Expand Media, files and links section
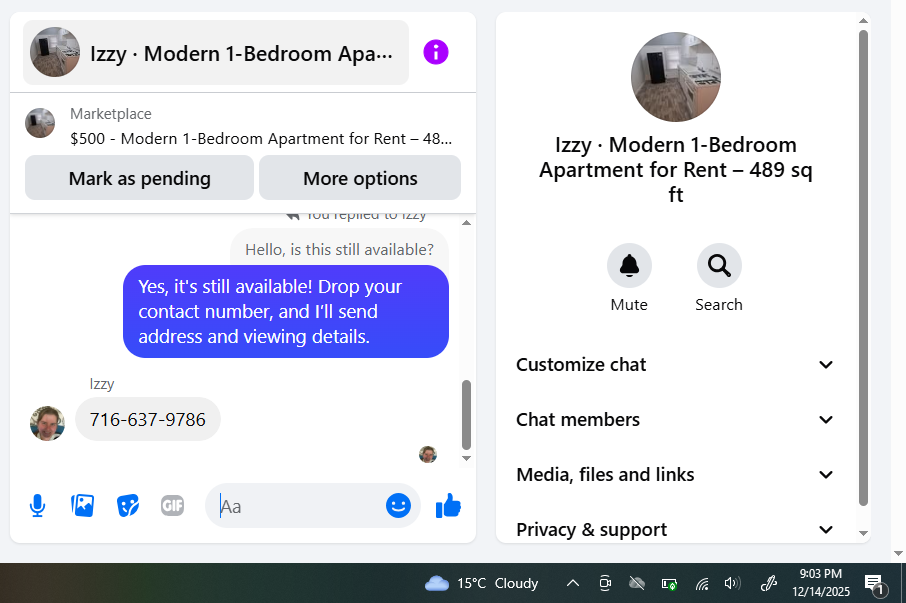 point(675,475)
